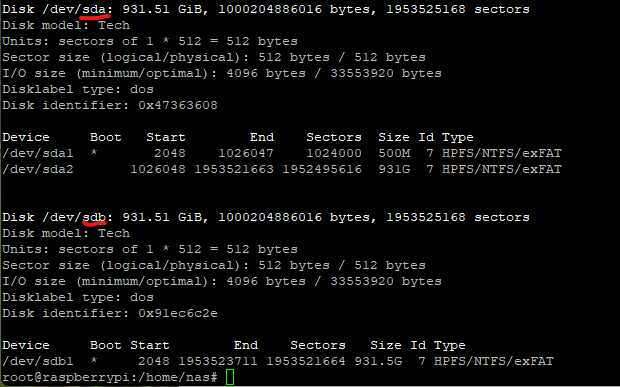
Task: Click the boot asterisk on the sda1 row
Action: click(x=94, y=152)
